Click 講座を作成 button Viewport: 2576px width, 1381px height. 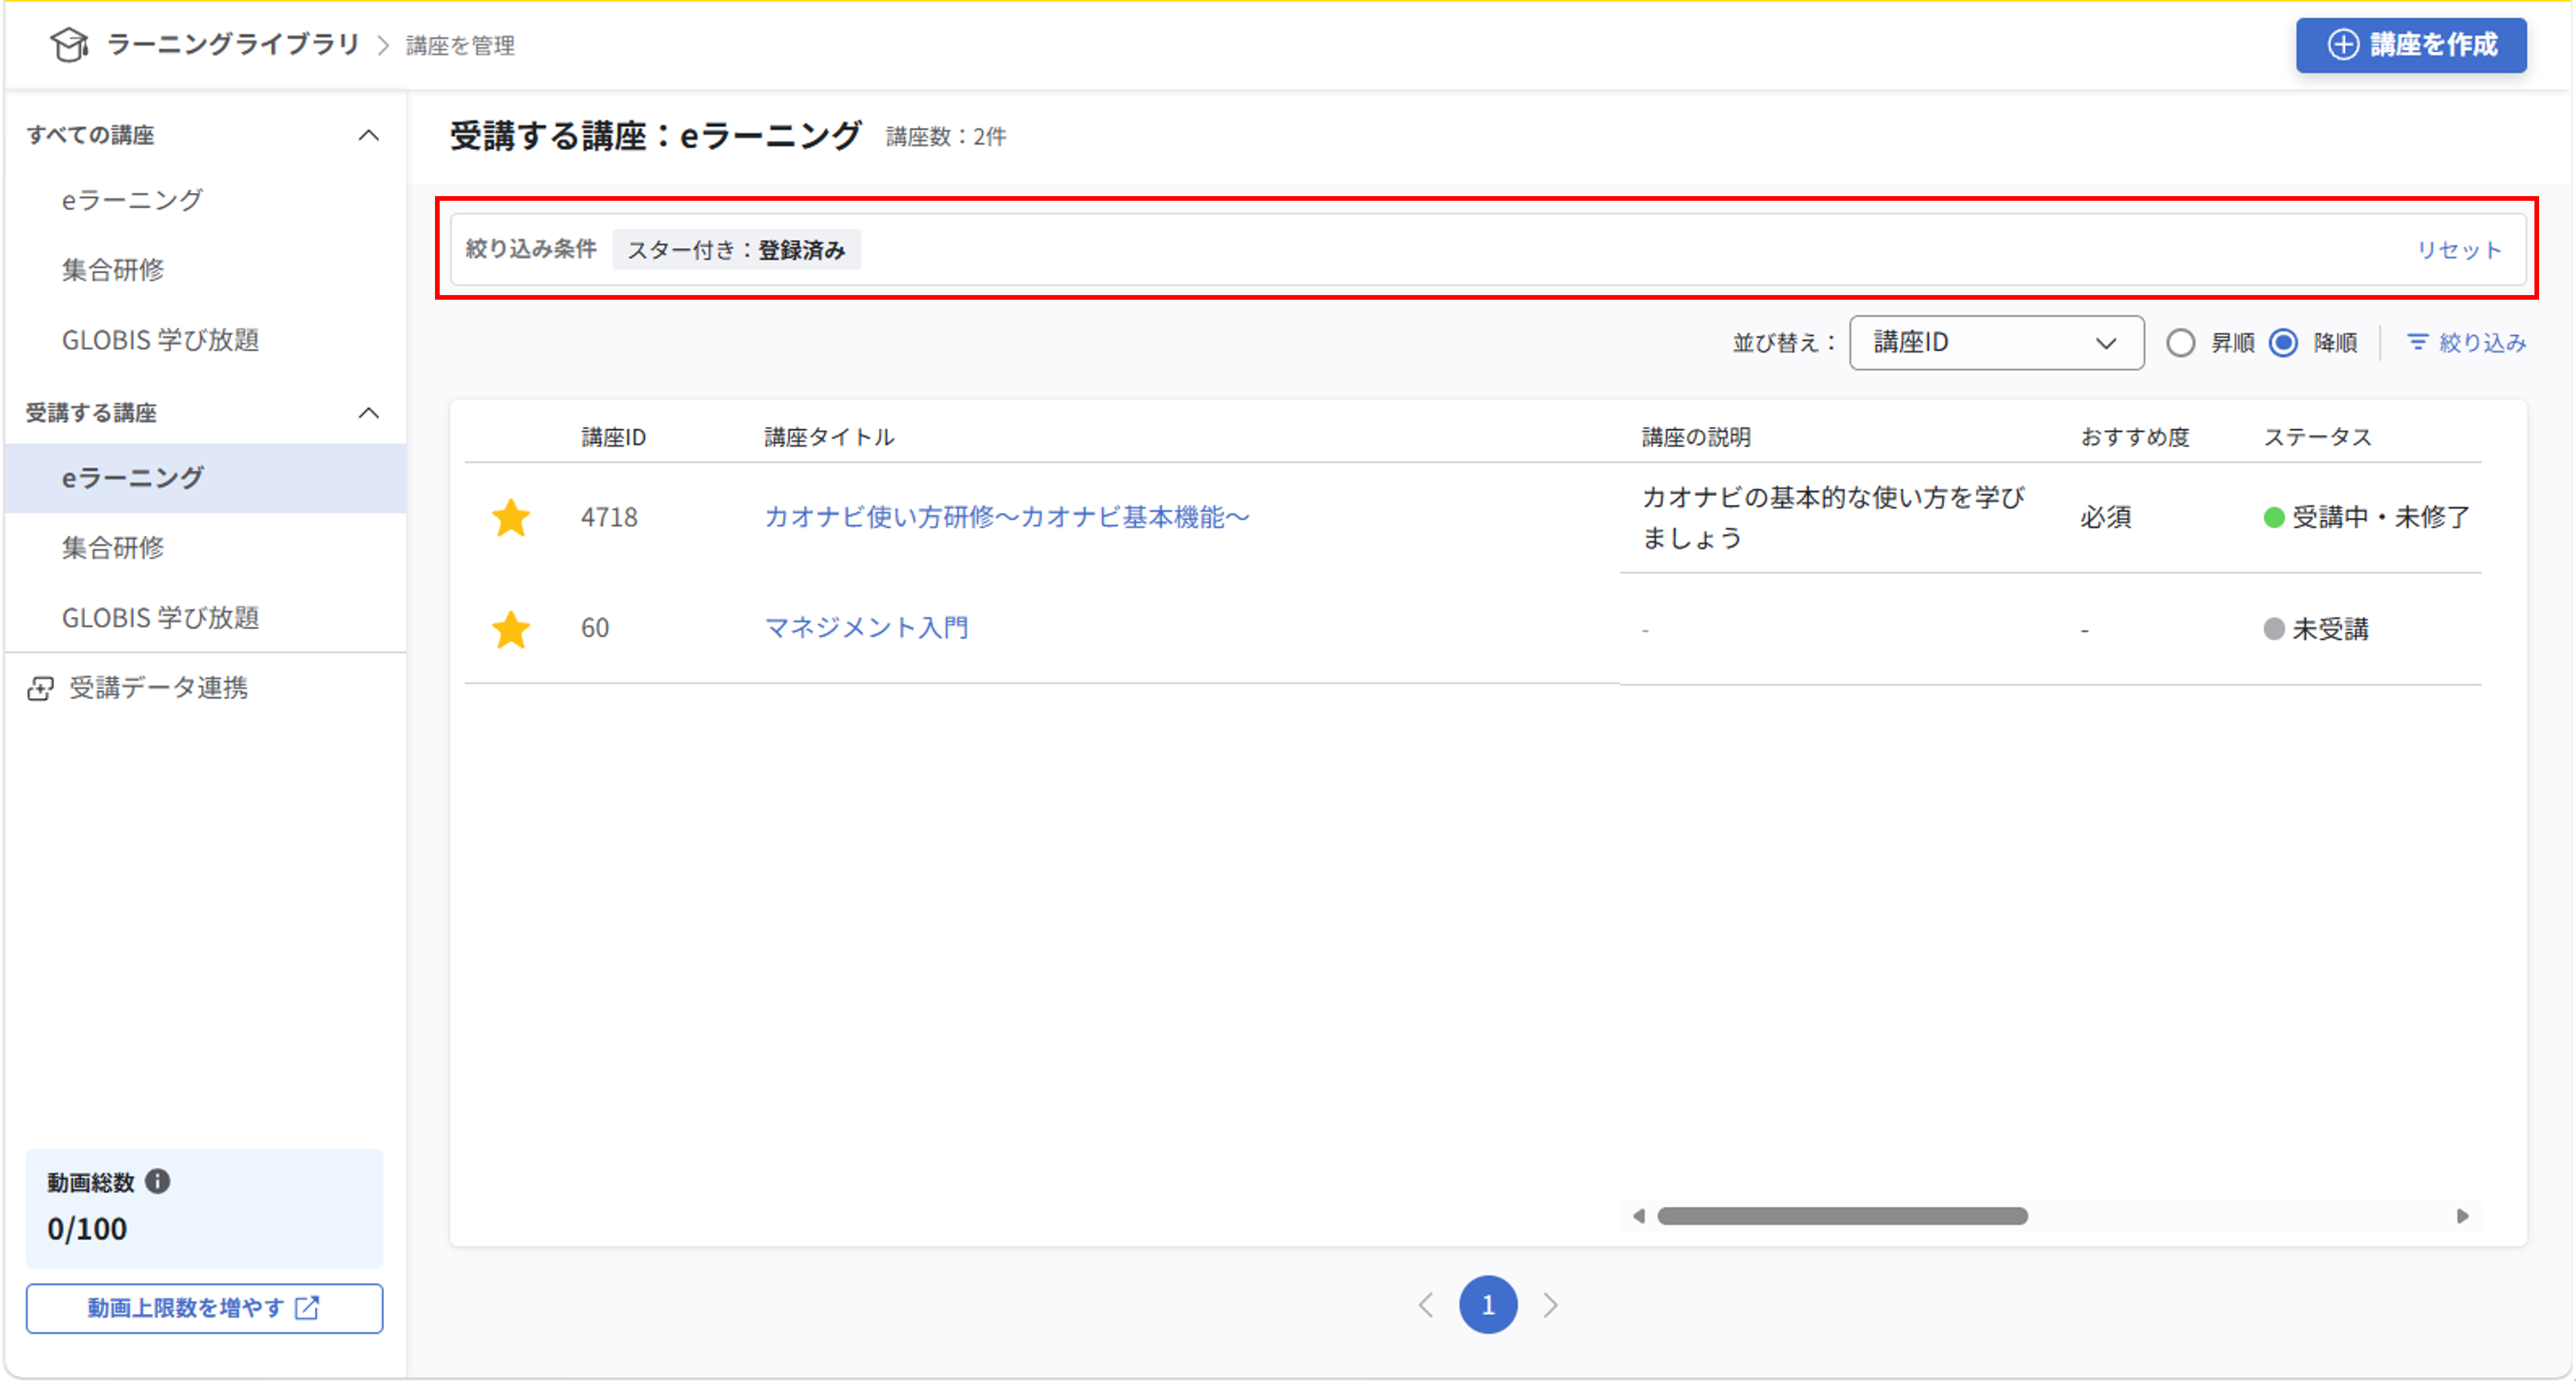[x=2411, y=45]
